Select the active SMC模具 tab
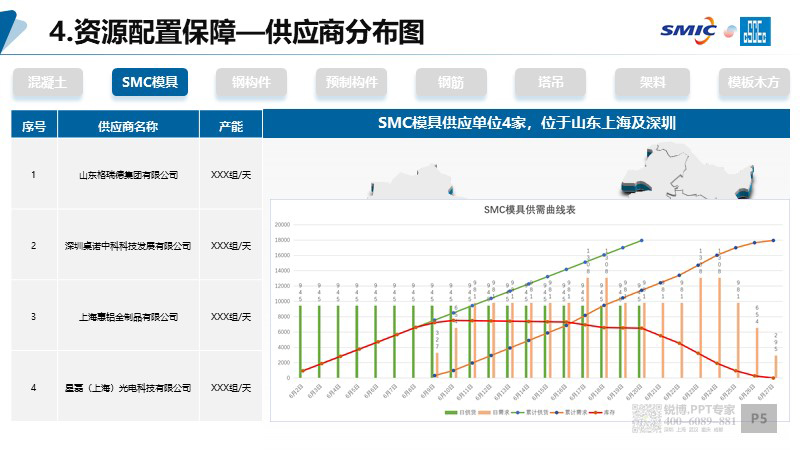This screenshot has height=450, width=800. pyautogui.click(x=150, y=82)
